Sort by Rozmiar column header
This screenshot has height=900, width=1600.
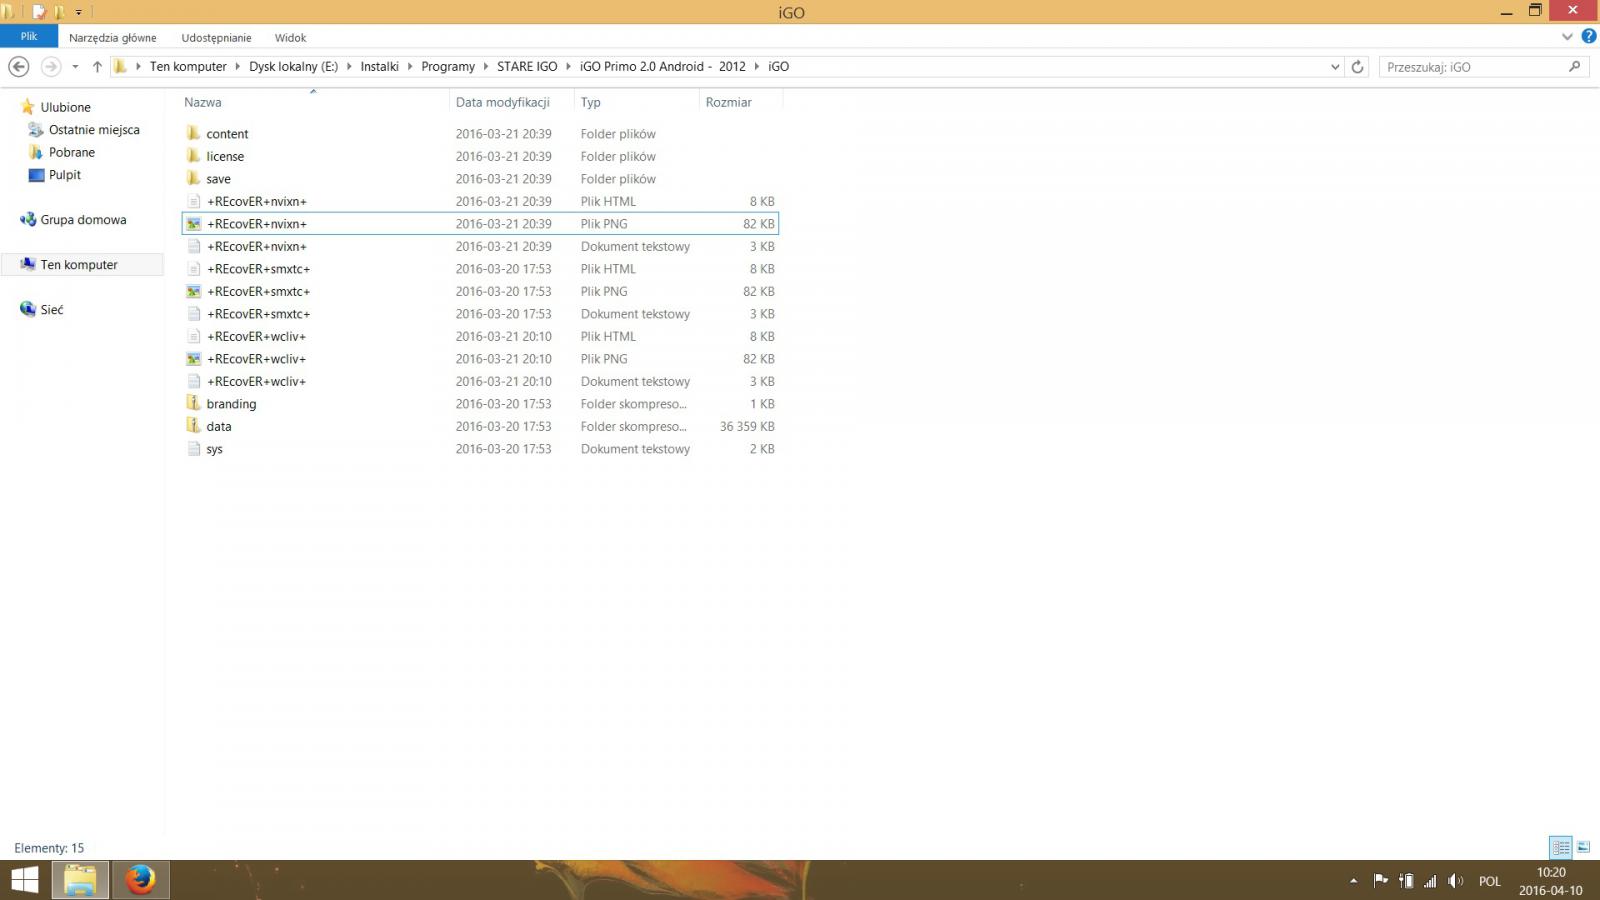(x=729, y=102)
